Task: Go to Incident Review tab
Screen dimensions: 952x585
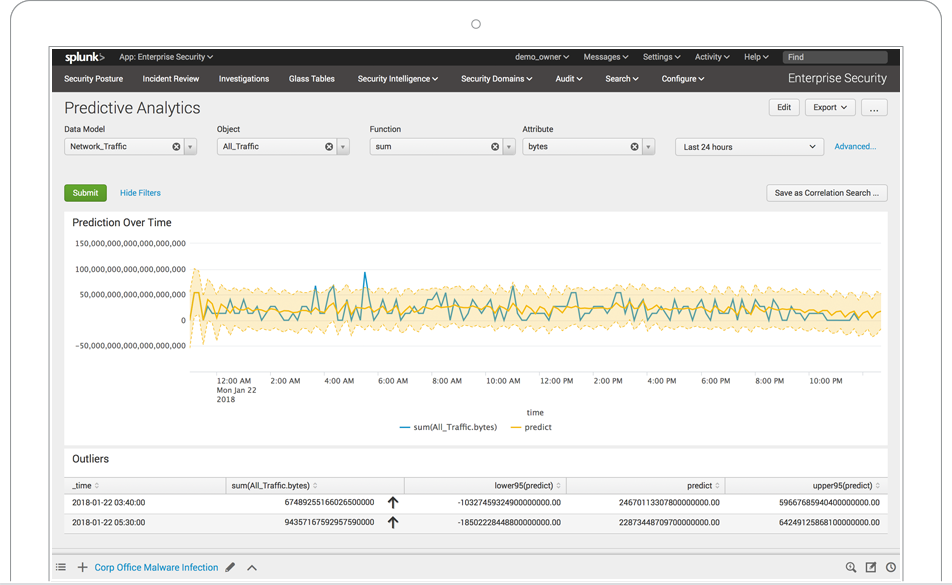Action: pos(171,79)
